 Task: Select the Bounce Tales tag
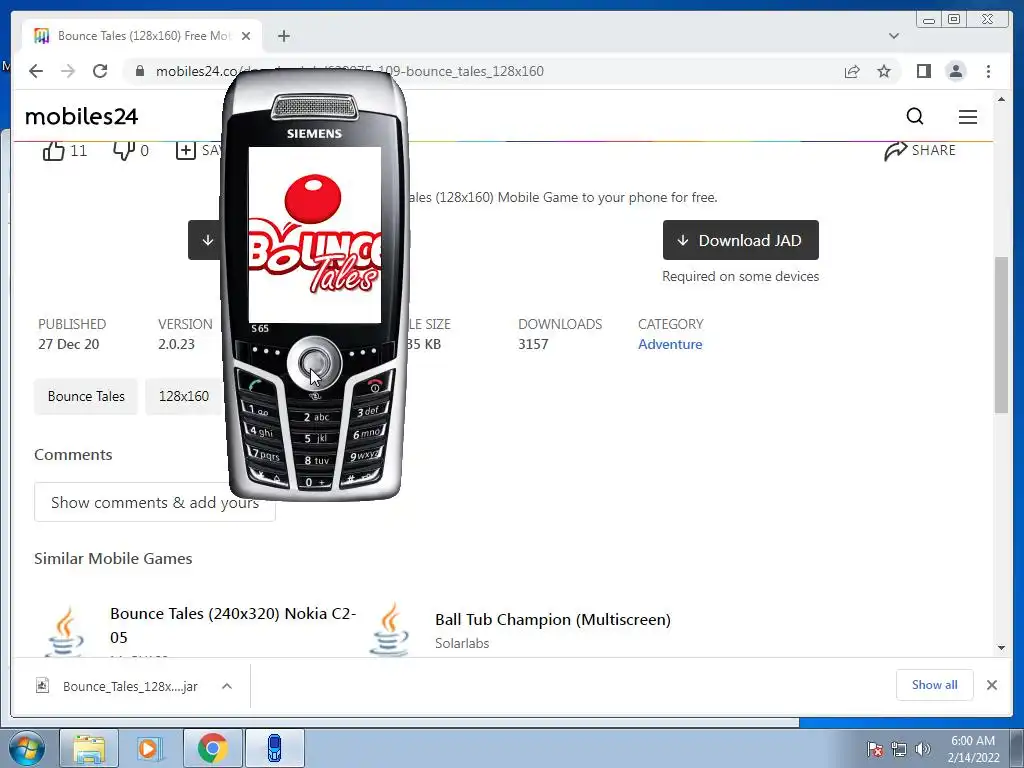[x=86, y=396]
